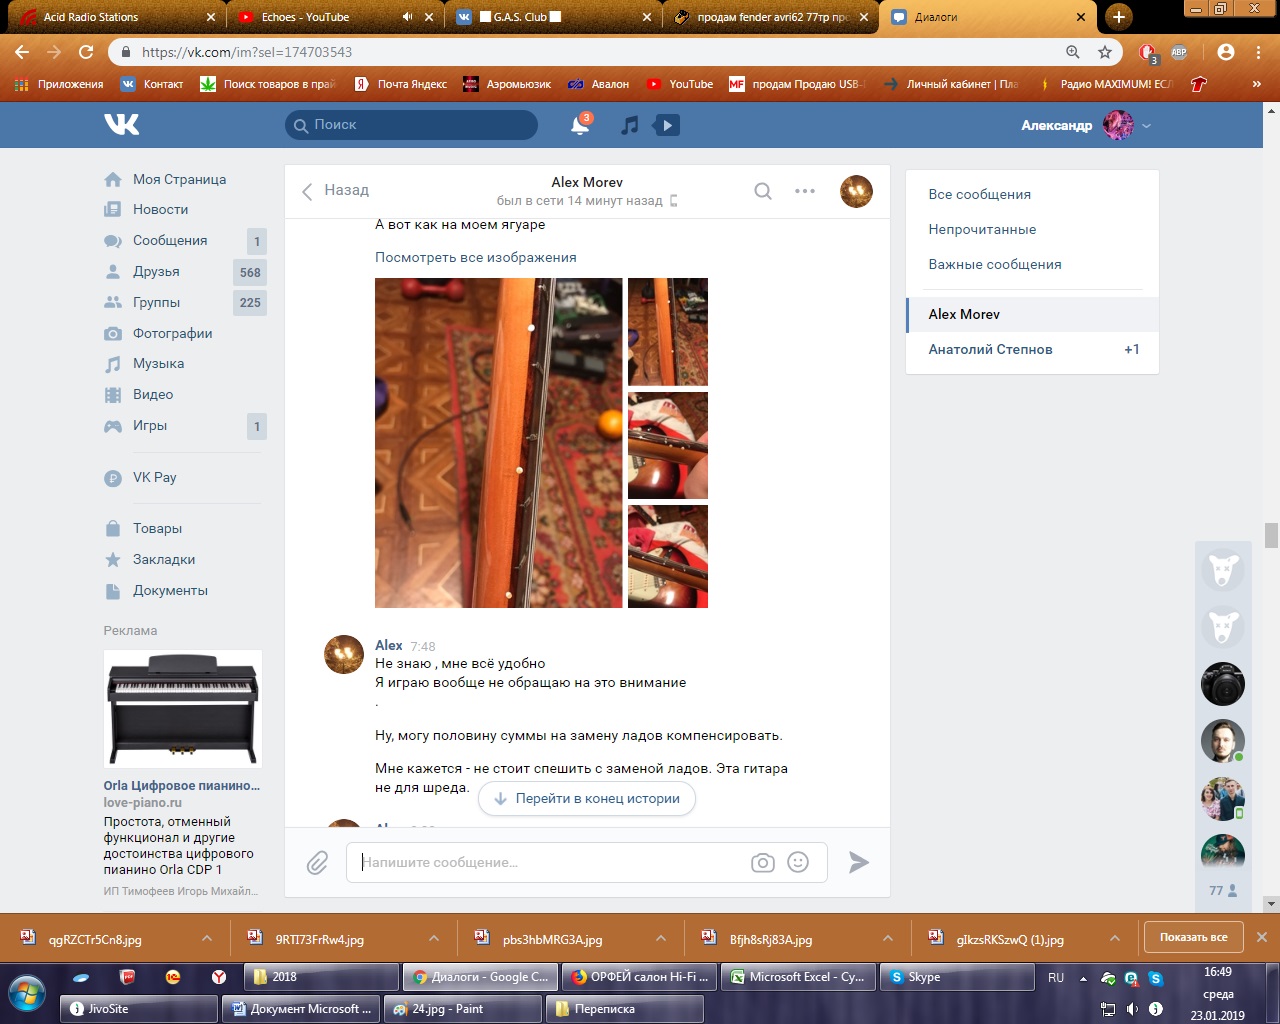Open the emoji smiley picker
This screenshot has height=1024, width=1280.
point(798,862)
